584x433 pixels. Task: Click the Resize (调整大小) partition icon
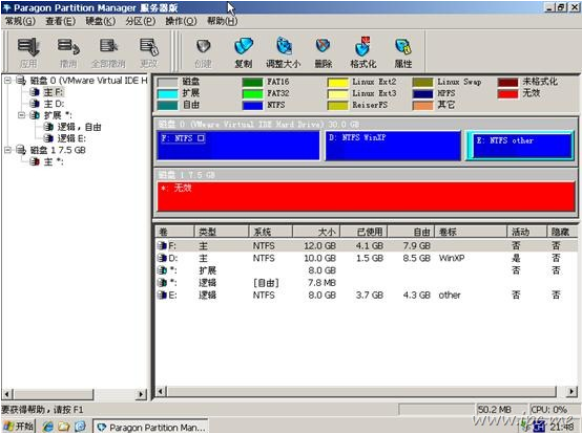284,47
